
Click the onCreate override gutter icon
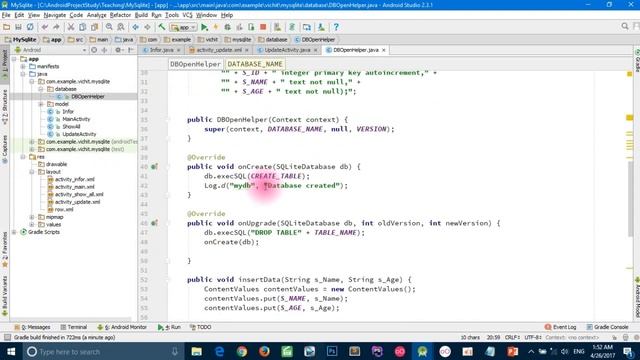click(x=154, y=167)
